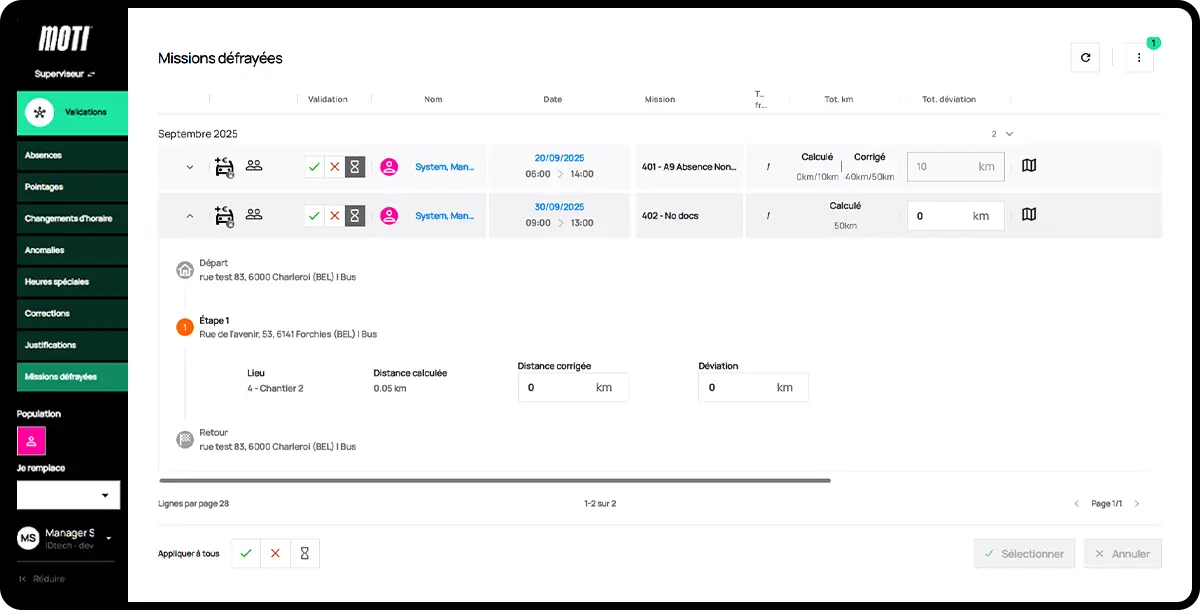The height and width of the screenshot is (610, 1200).
Task: Click the pink Population user icon
Action: coord(31,440)
